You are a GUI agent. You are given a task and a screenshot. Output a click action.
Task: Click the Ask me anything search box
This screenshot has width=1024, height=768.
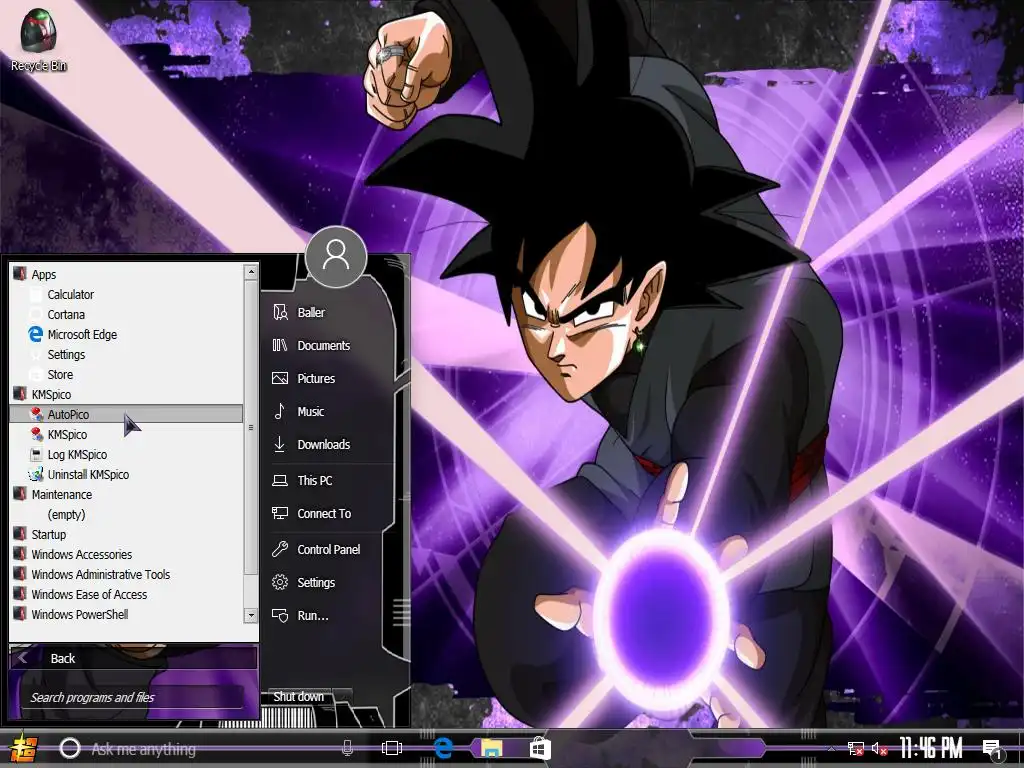209,748
